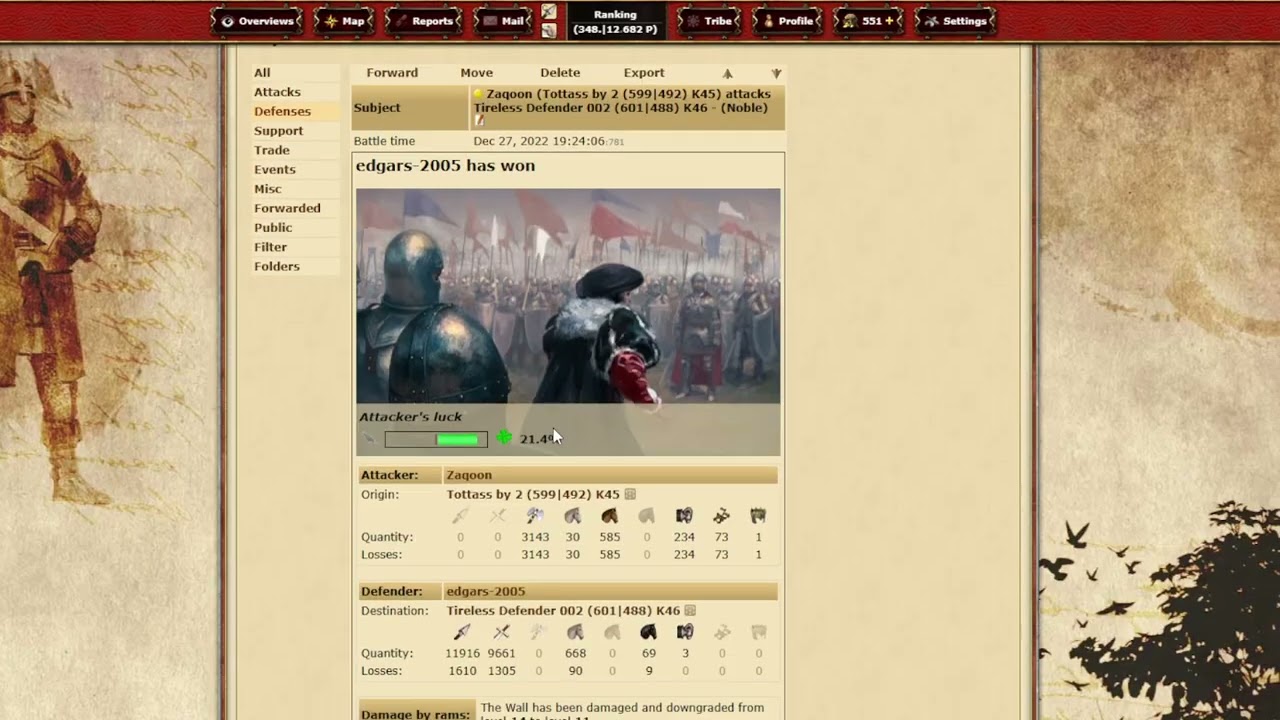Image resolution: width=1280 pixels, height=720 pixels.
Task: Open destination village Tireless Defender 002
Action: coord(563,611)
